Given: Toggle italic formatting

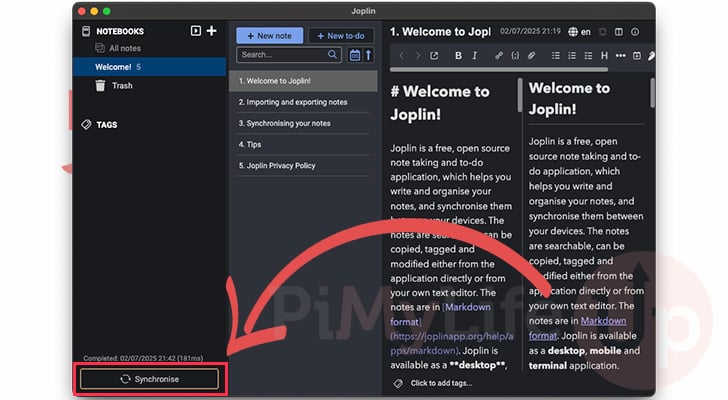Looking at the screenshot, I should coord(474,56).
